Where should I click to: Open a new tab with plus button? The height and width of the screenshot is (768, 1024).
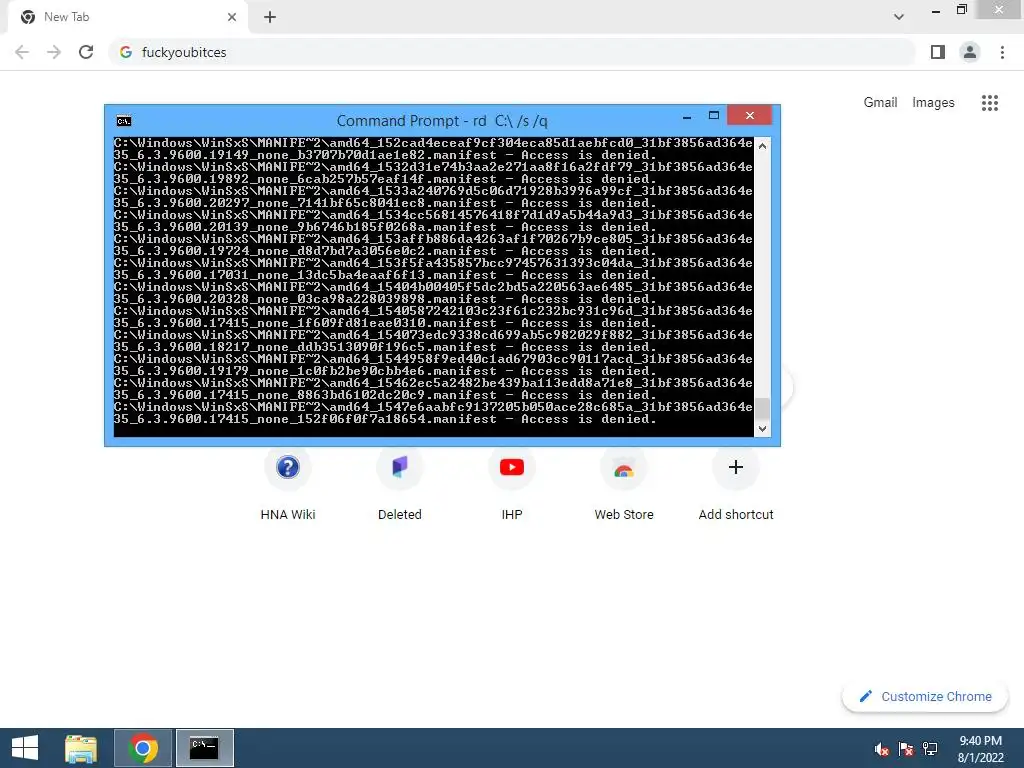tap(270, 17)
